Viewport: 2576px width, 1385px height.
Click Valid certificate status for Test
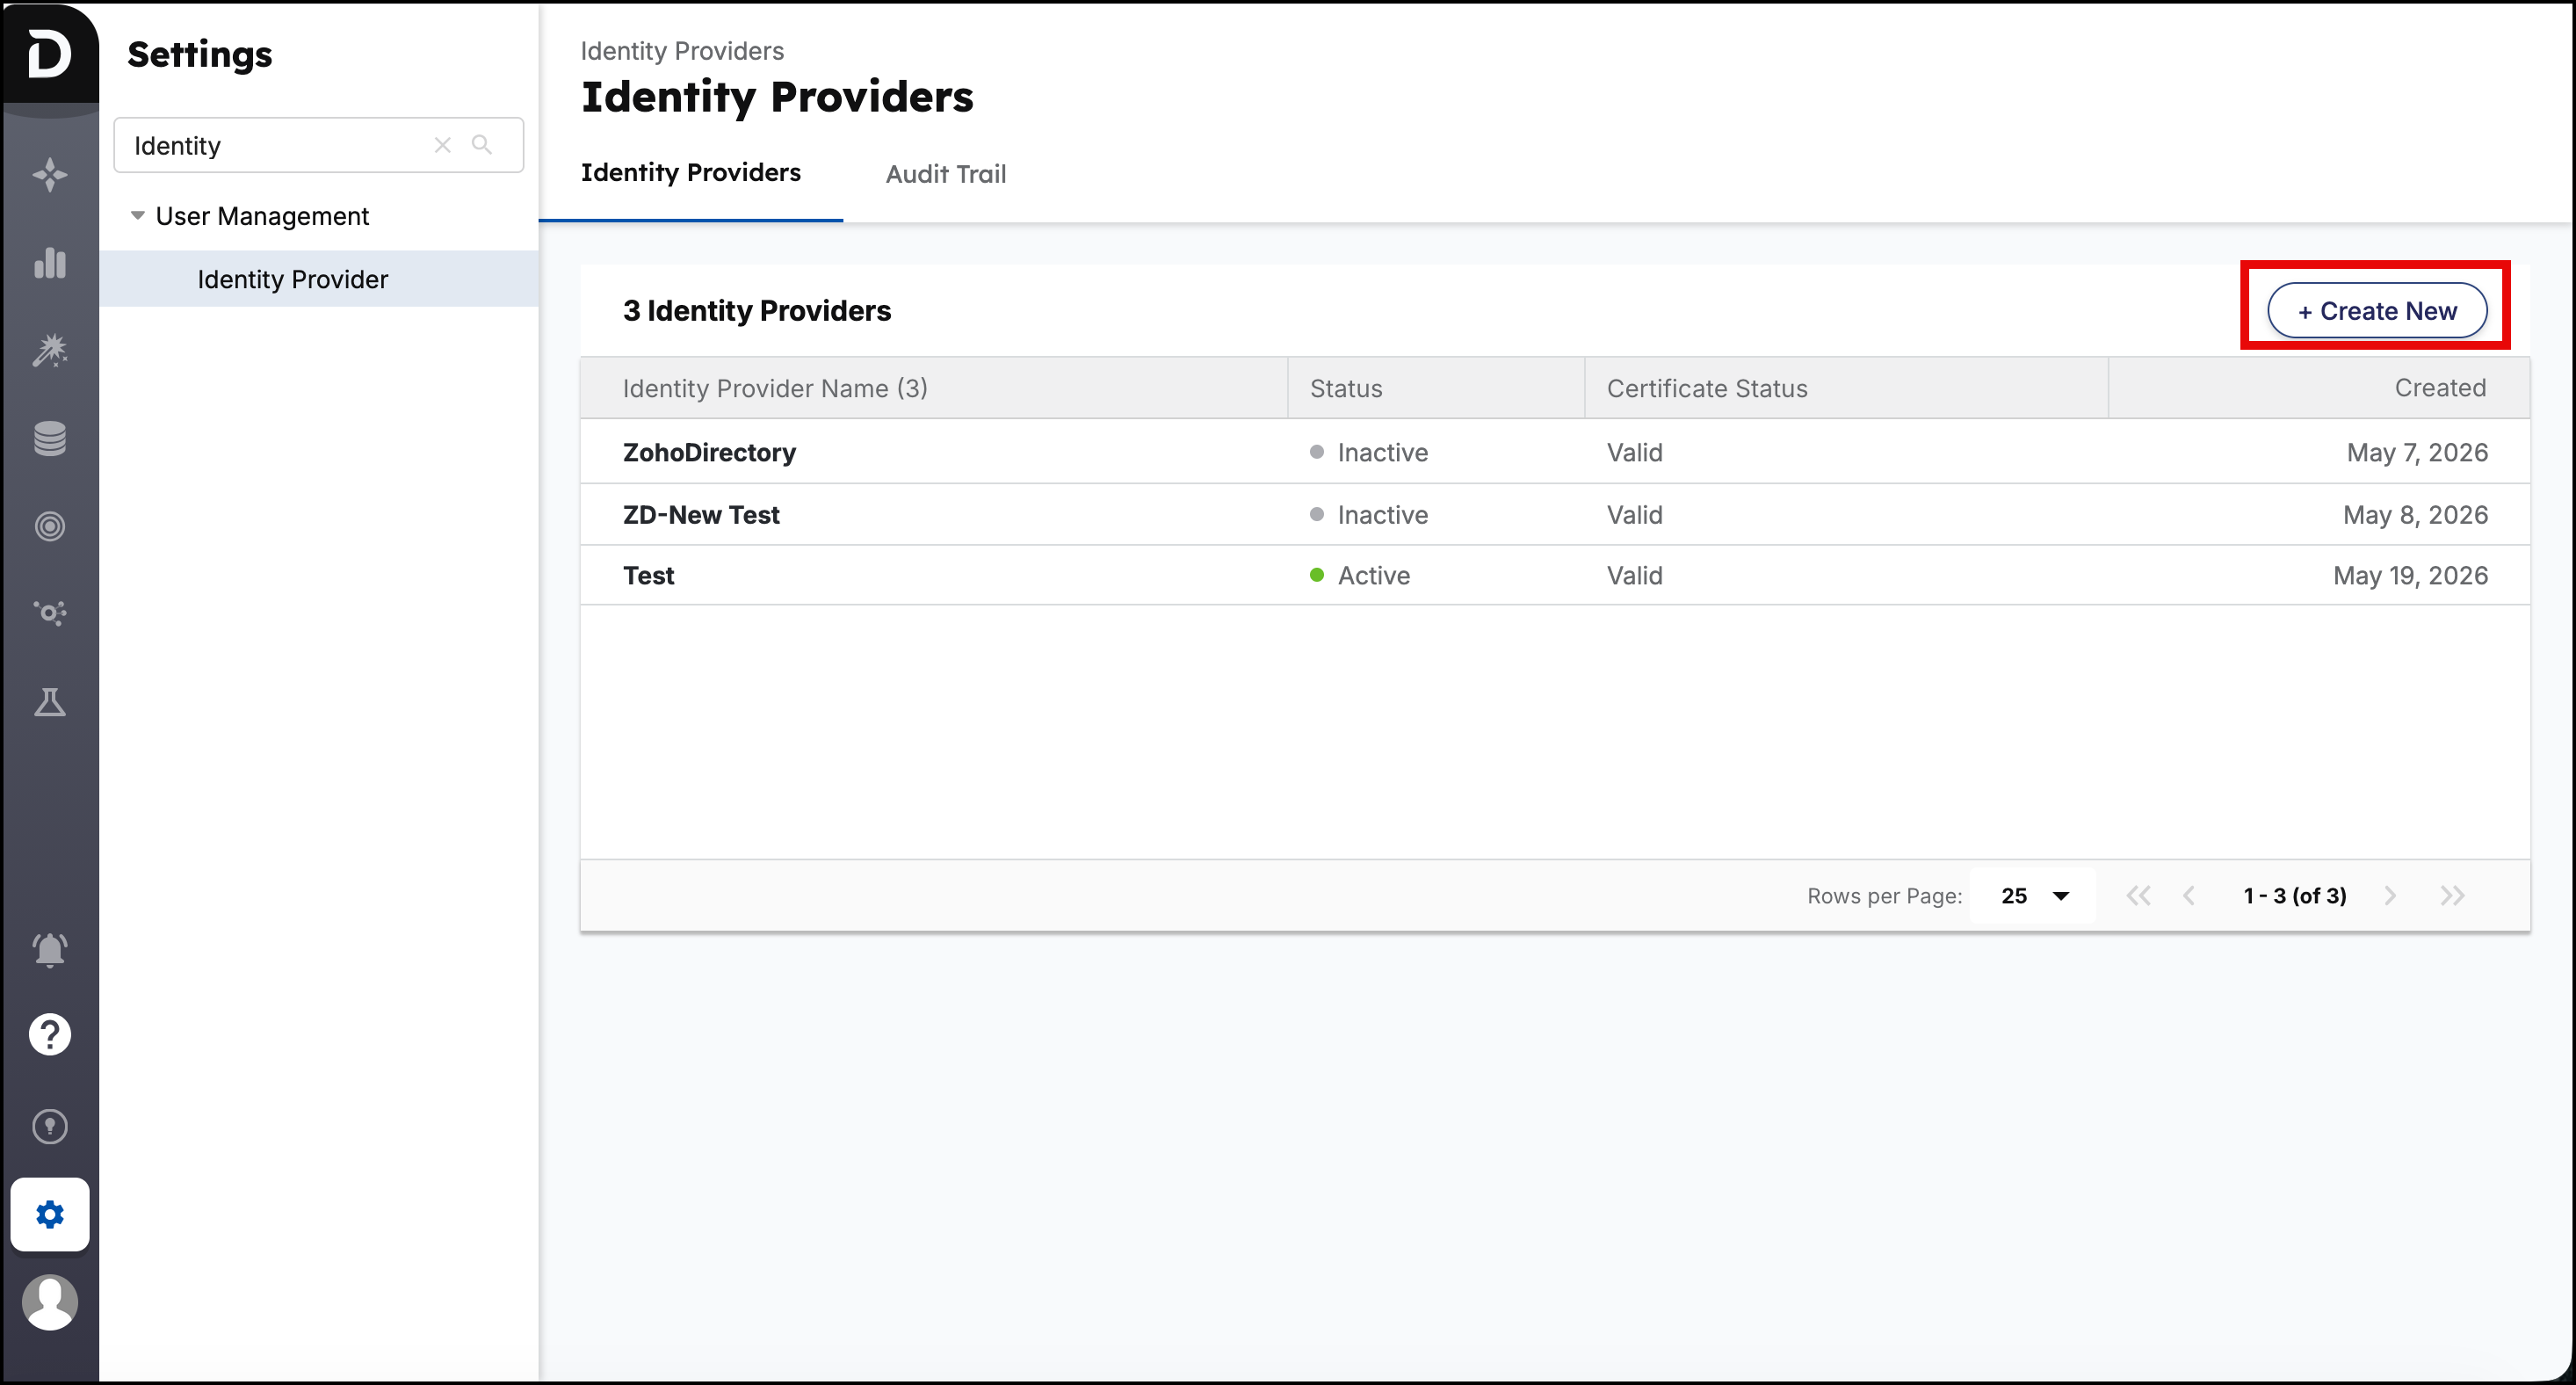point(1634,576)
